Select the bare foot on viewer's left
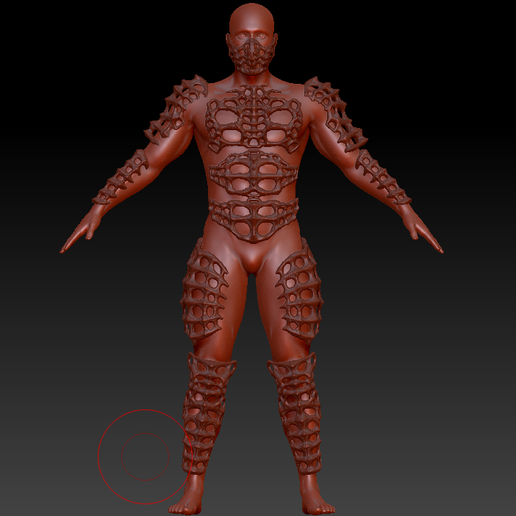 [x=187, y=495]
